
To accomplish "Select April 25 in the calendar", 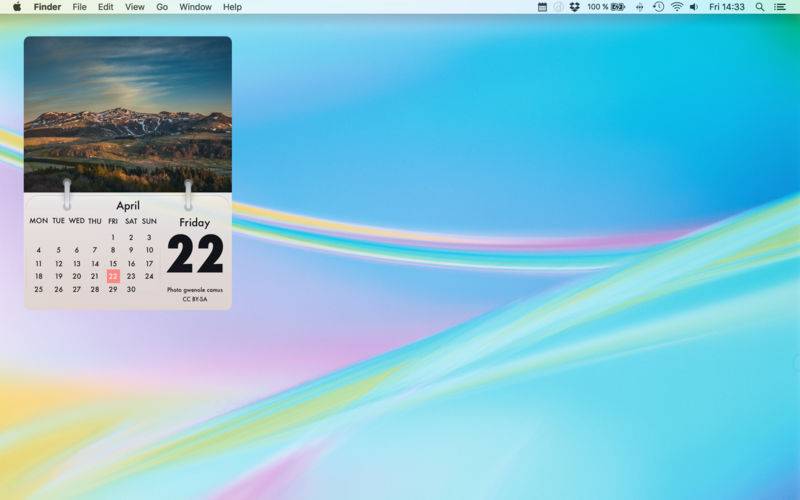I will click(x=39, y=289).
